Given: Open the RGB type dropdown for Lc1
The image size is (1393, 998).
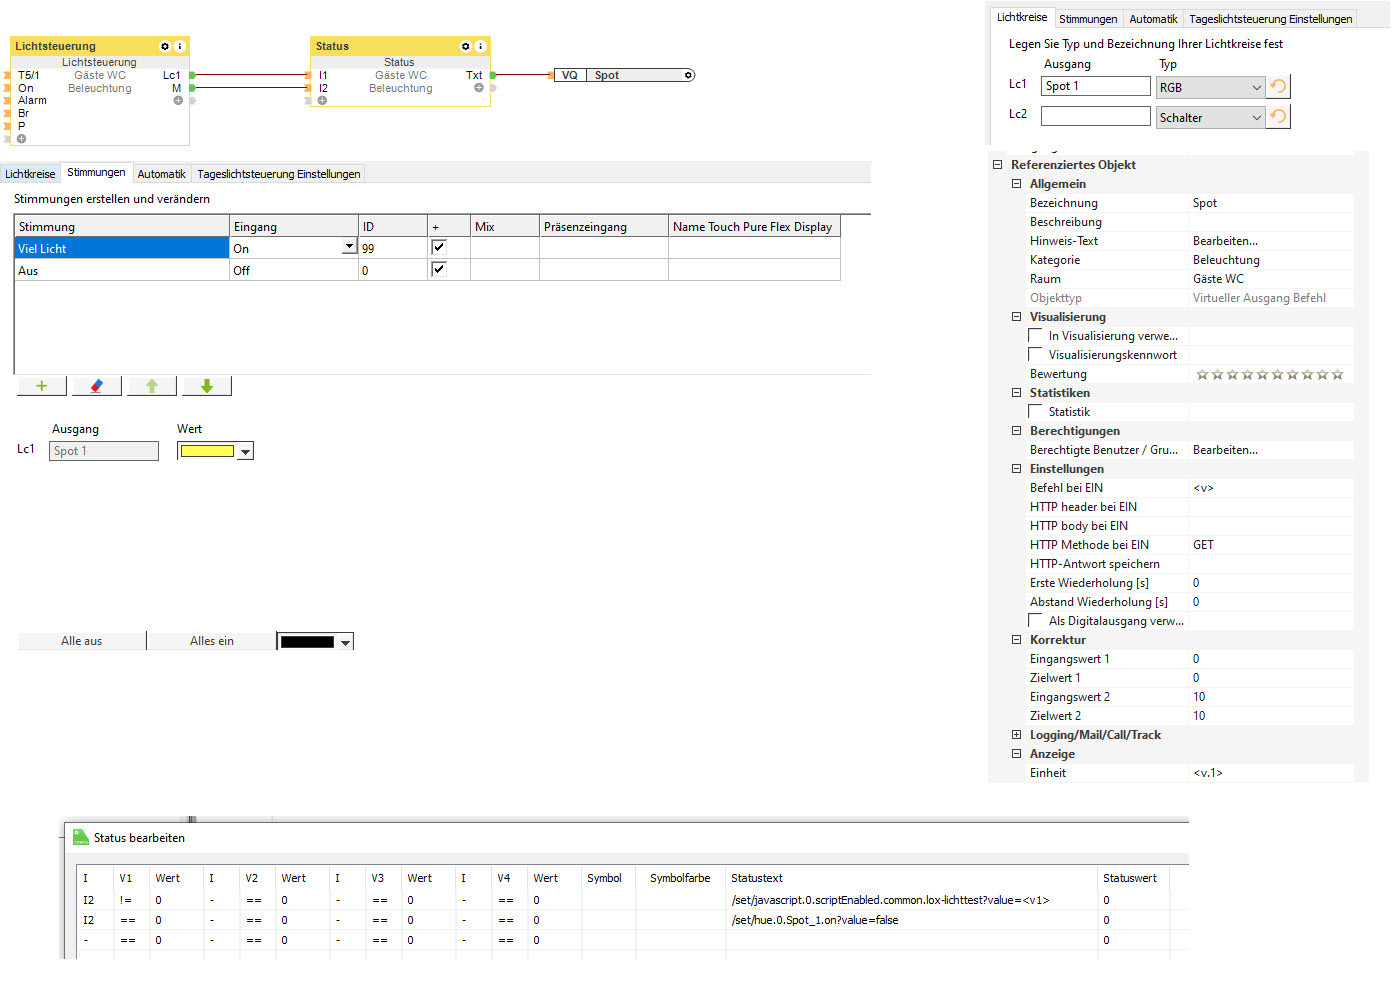Looking at the screenshot, I should [1210, 87].
